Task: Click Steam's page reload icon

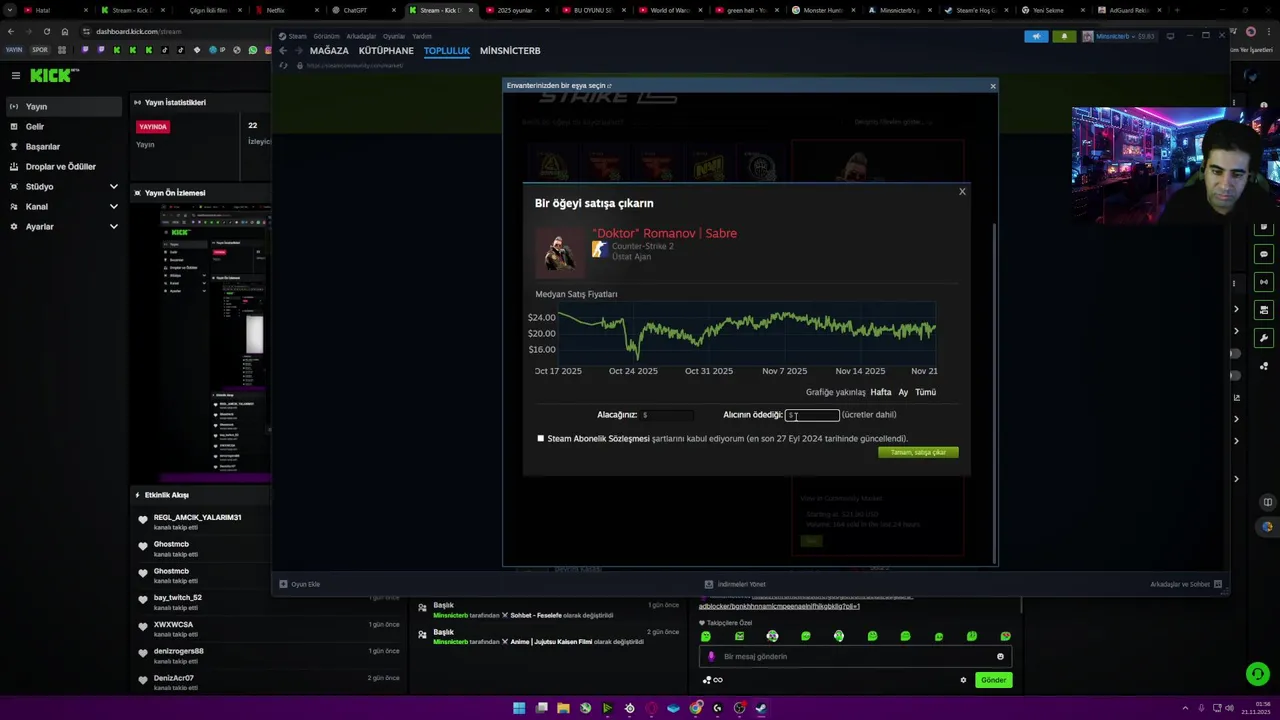Action: [x=284, y=66]
